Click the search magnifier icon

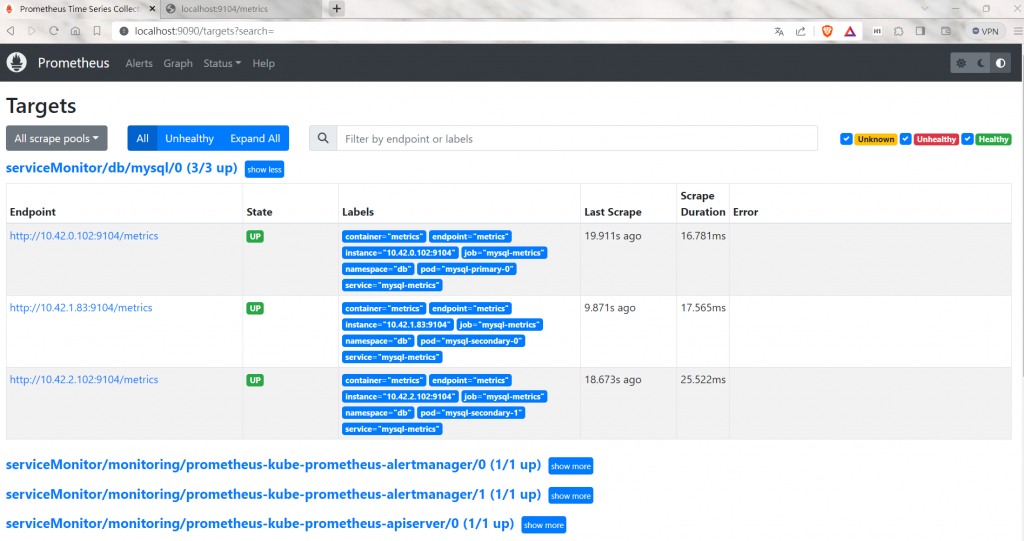(323, 139)
